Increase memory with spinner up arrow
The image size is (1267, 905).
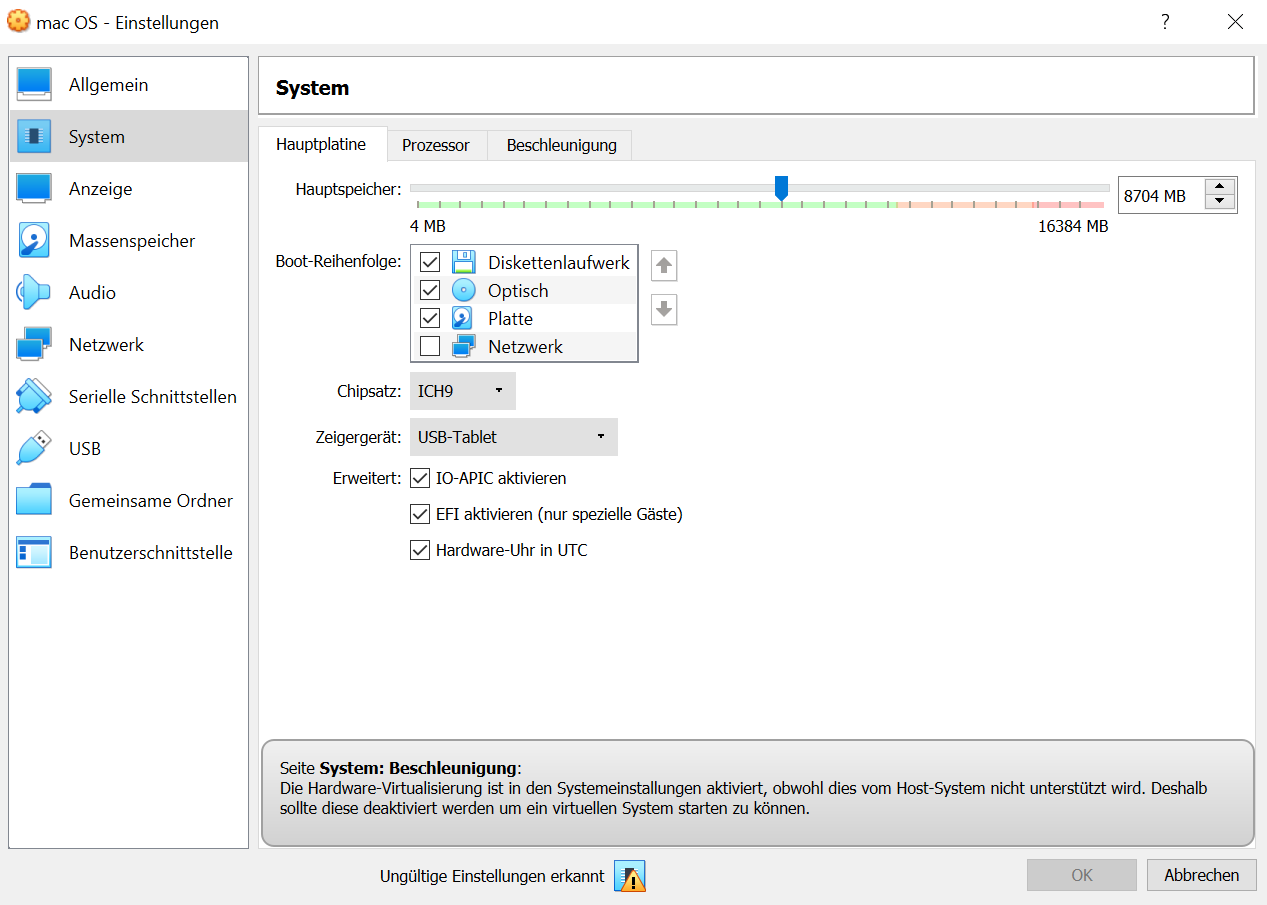click(1219, 187)
